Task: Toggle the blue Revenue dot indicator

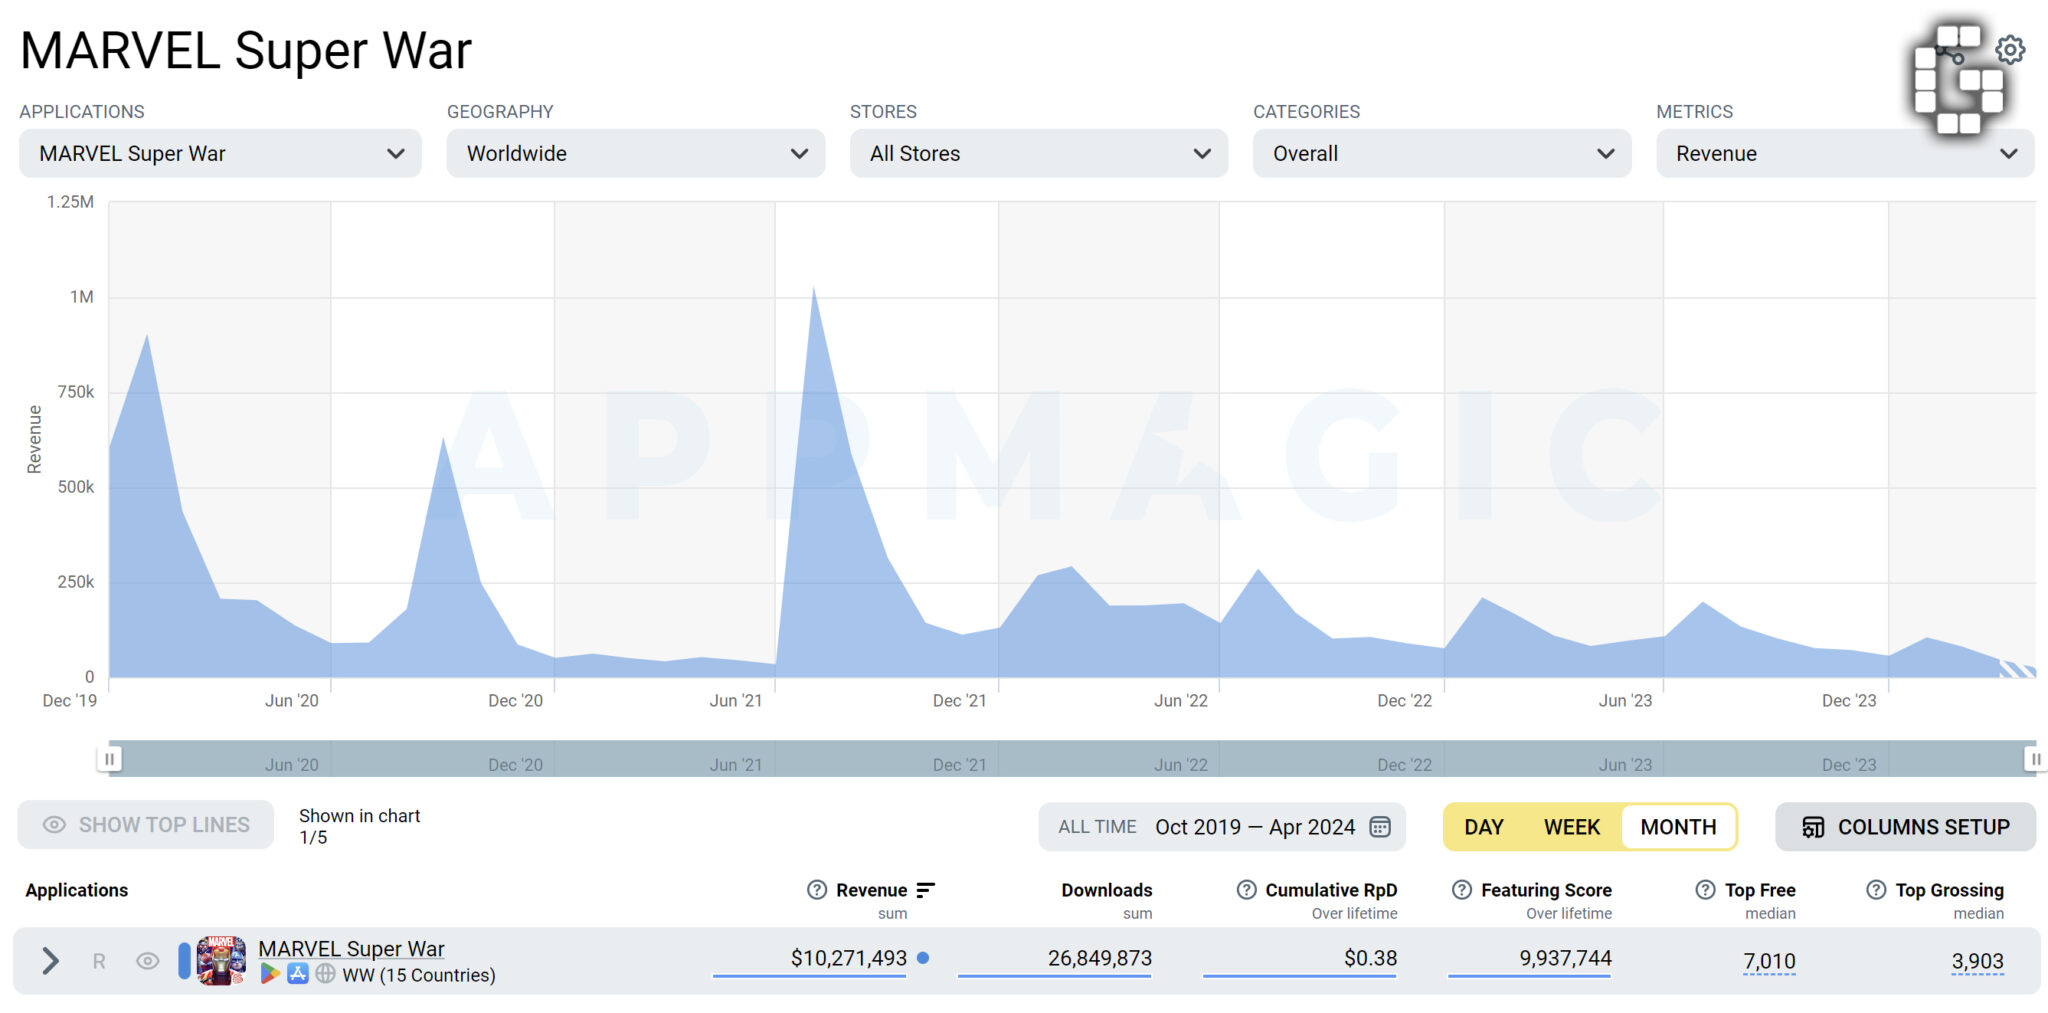Action: pyautogui.click(x=923, y=958)
